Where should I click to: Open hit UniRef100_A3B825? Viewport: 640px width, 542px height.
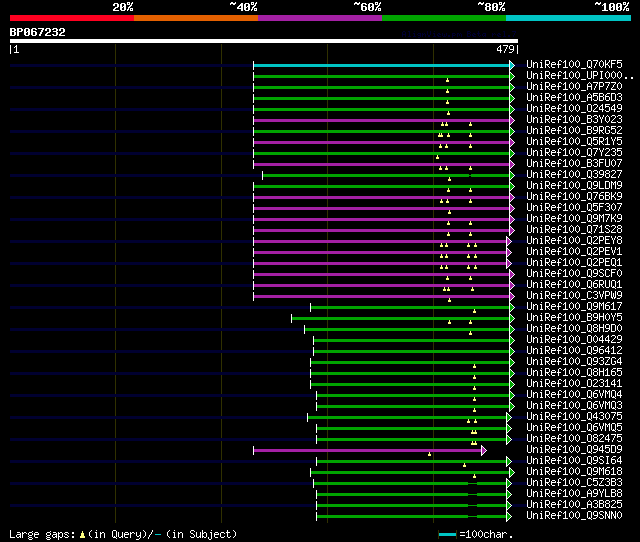point(574,505)
